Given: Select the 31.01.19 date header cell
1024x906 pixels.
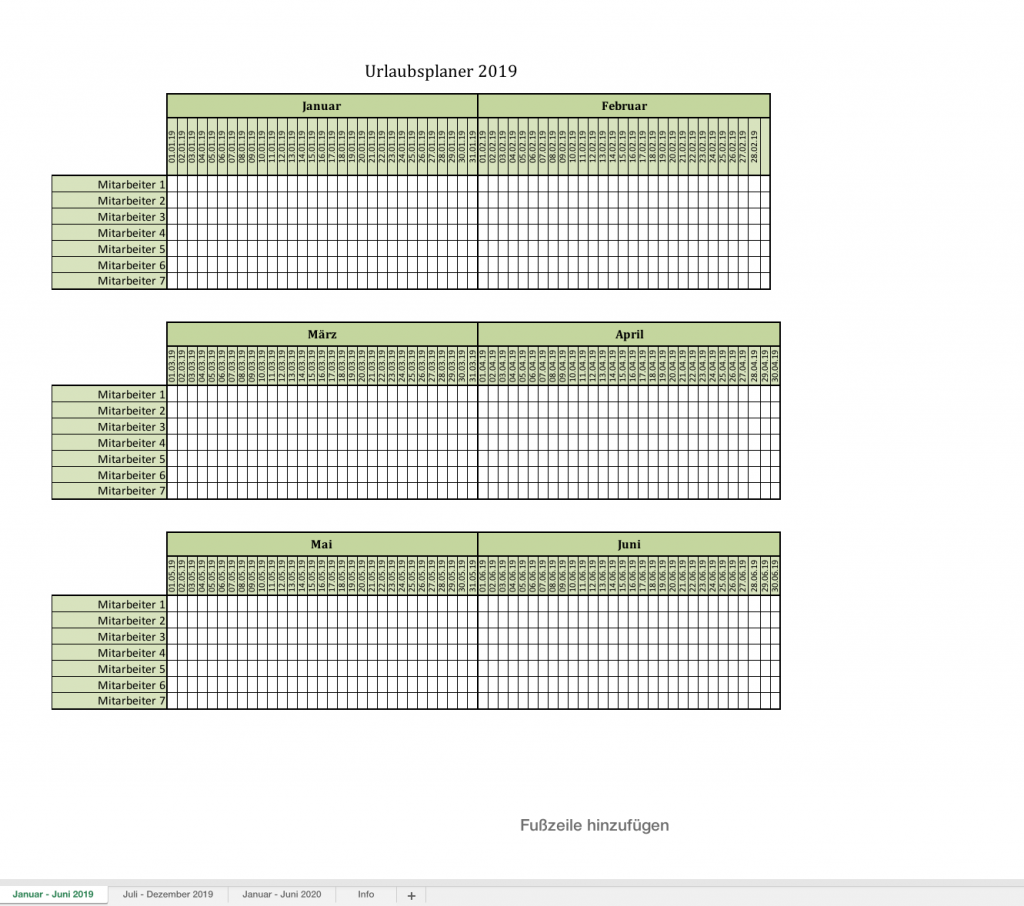Looking at the screenshot, I should (x=473, y=146).
